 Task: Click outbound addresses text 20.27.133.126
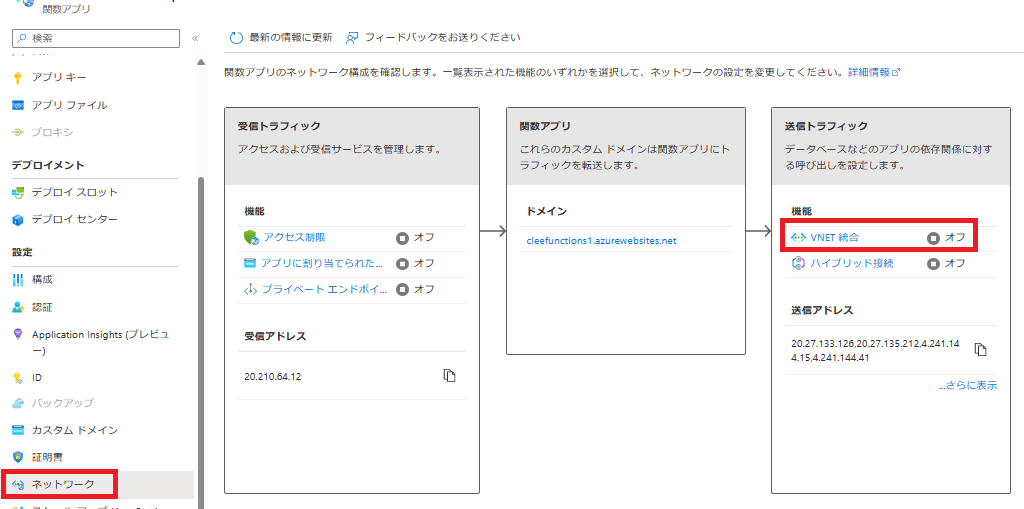point(876,351)
